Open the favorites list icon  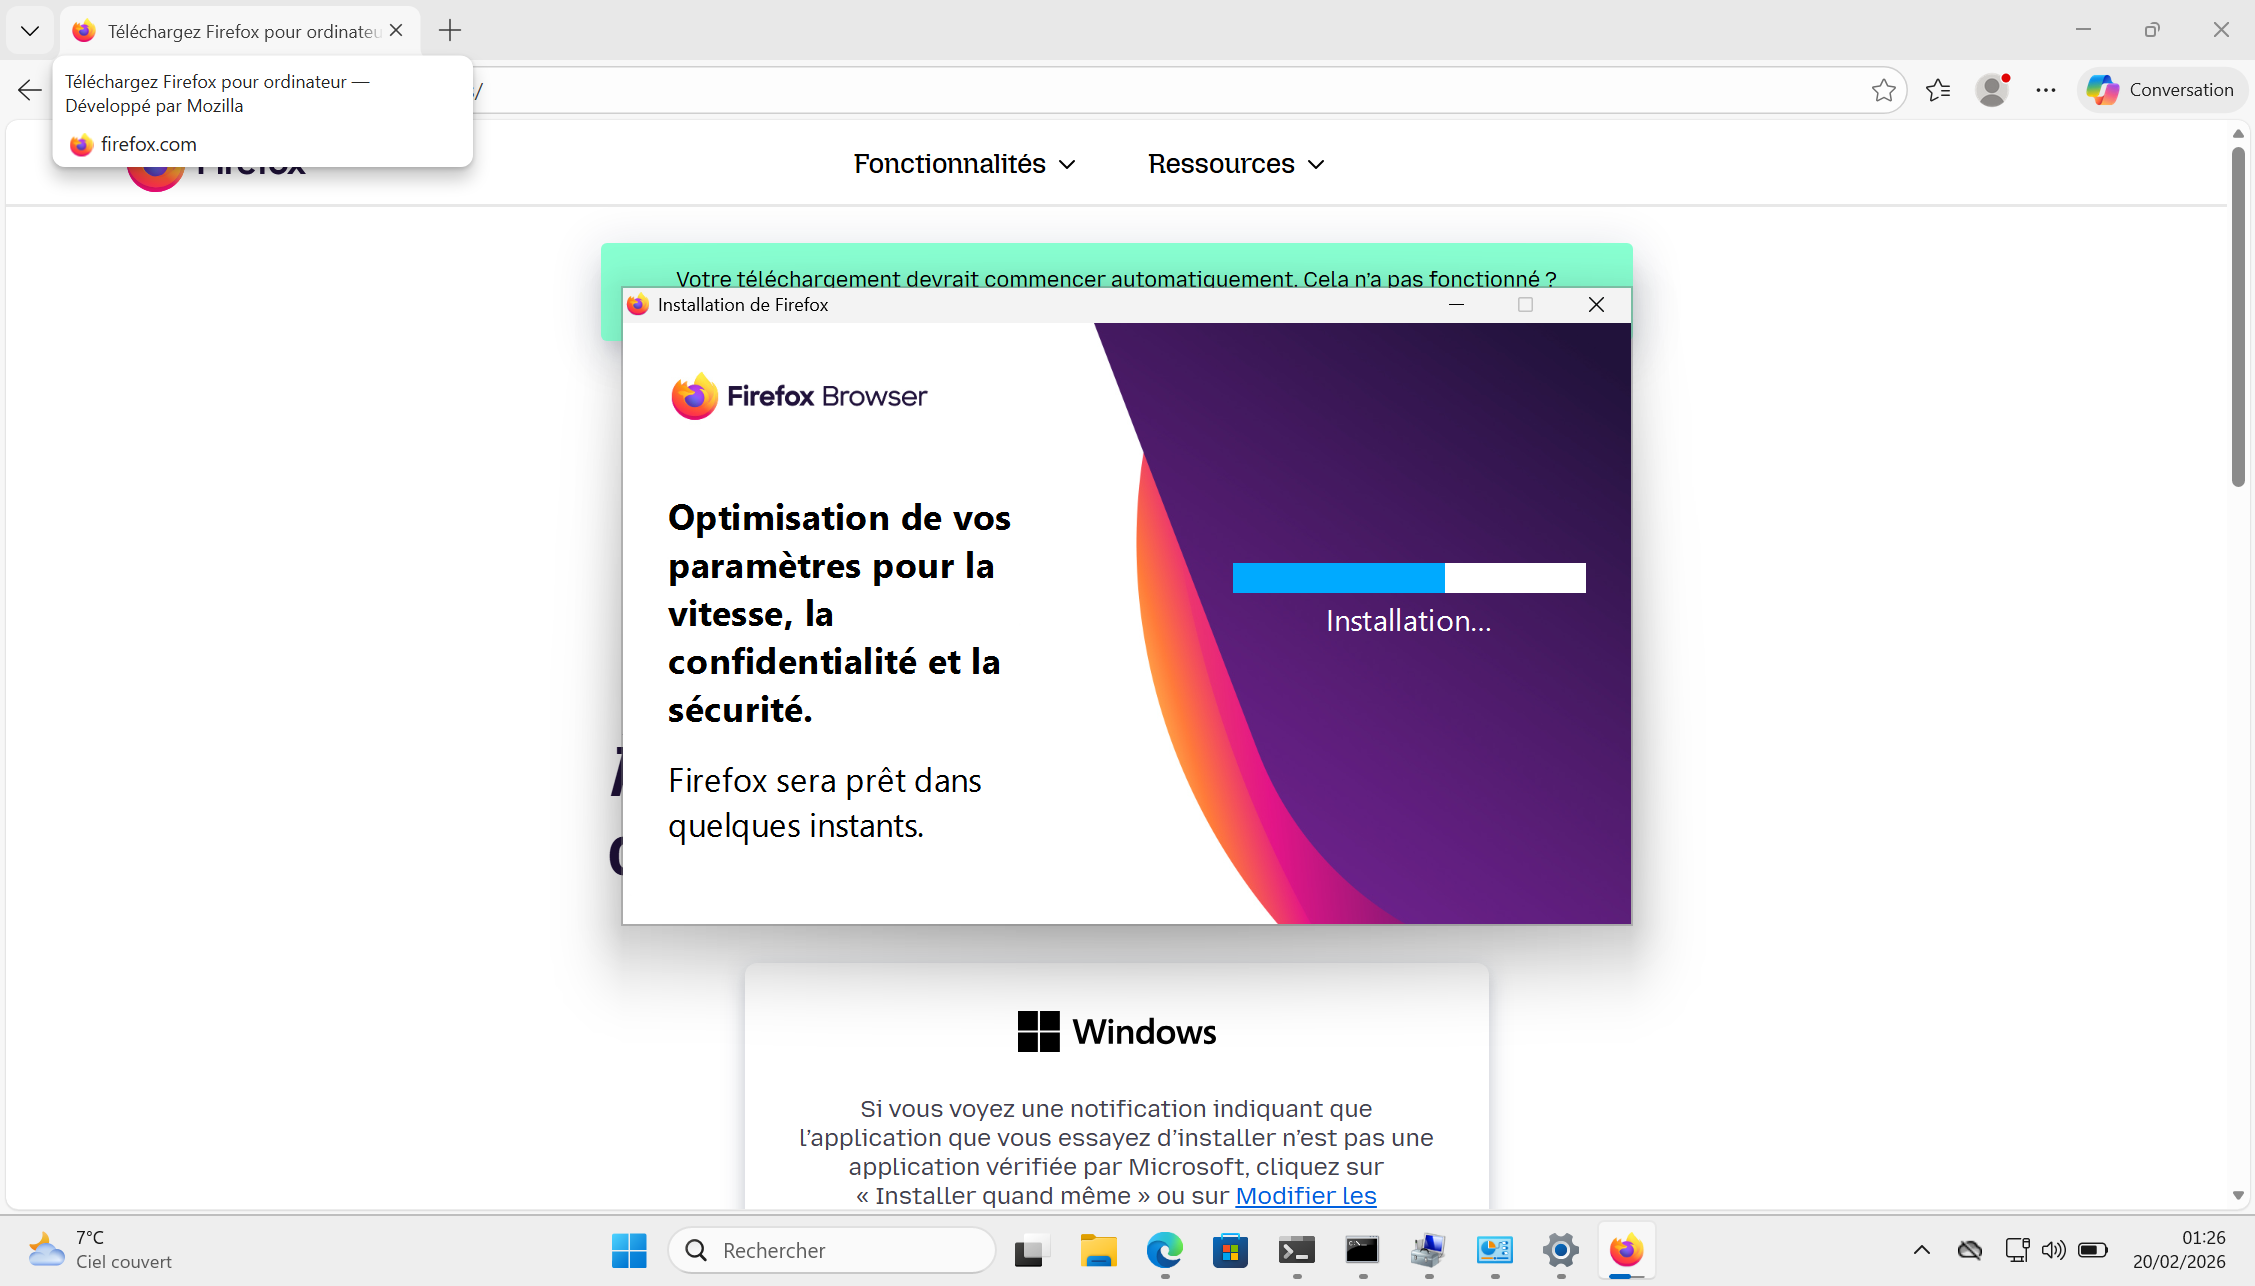pyautogui.click(x=1938, y=90)
